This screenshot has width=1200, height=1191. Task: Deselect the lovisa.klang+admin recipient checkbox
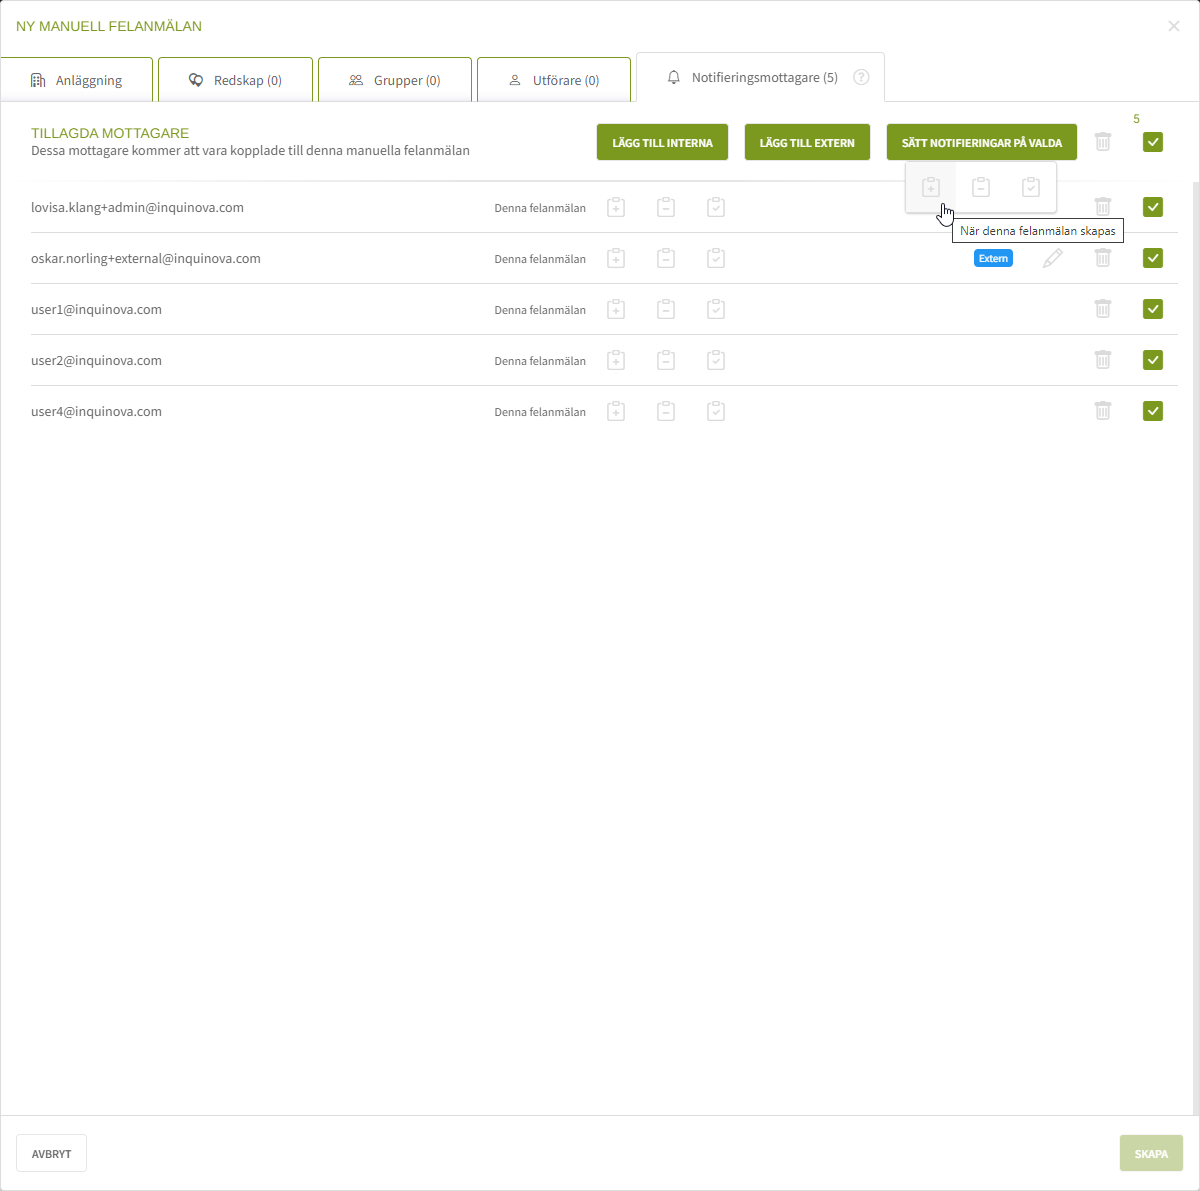(x=1153, y=207)
